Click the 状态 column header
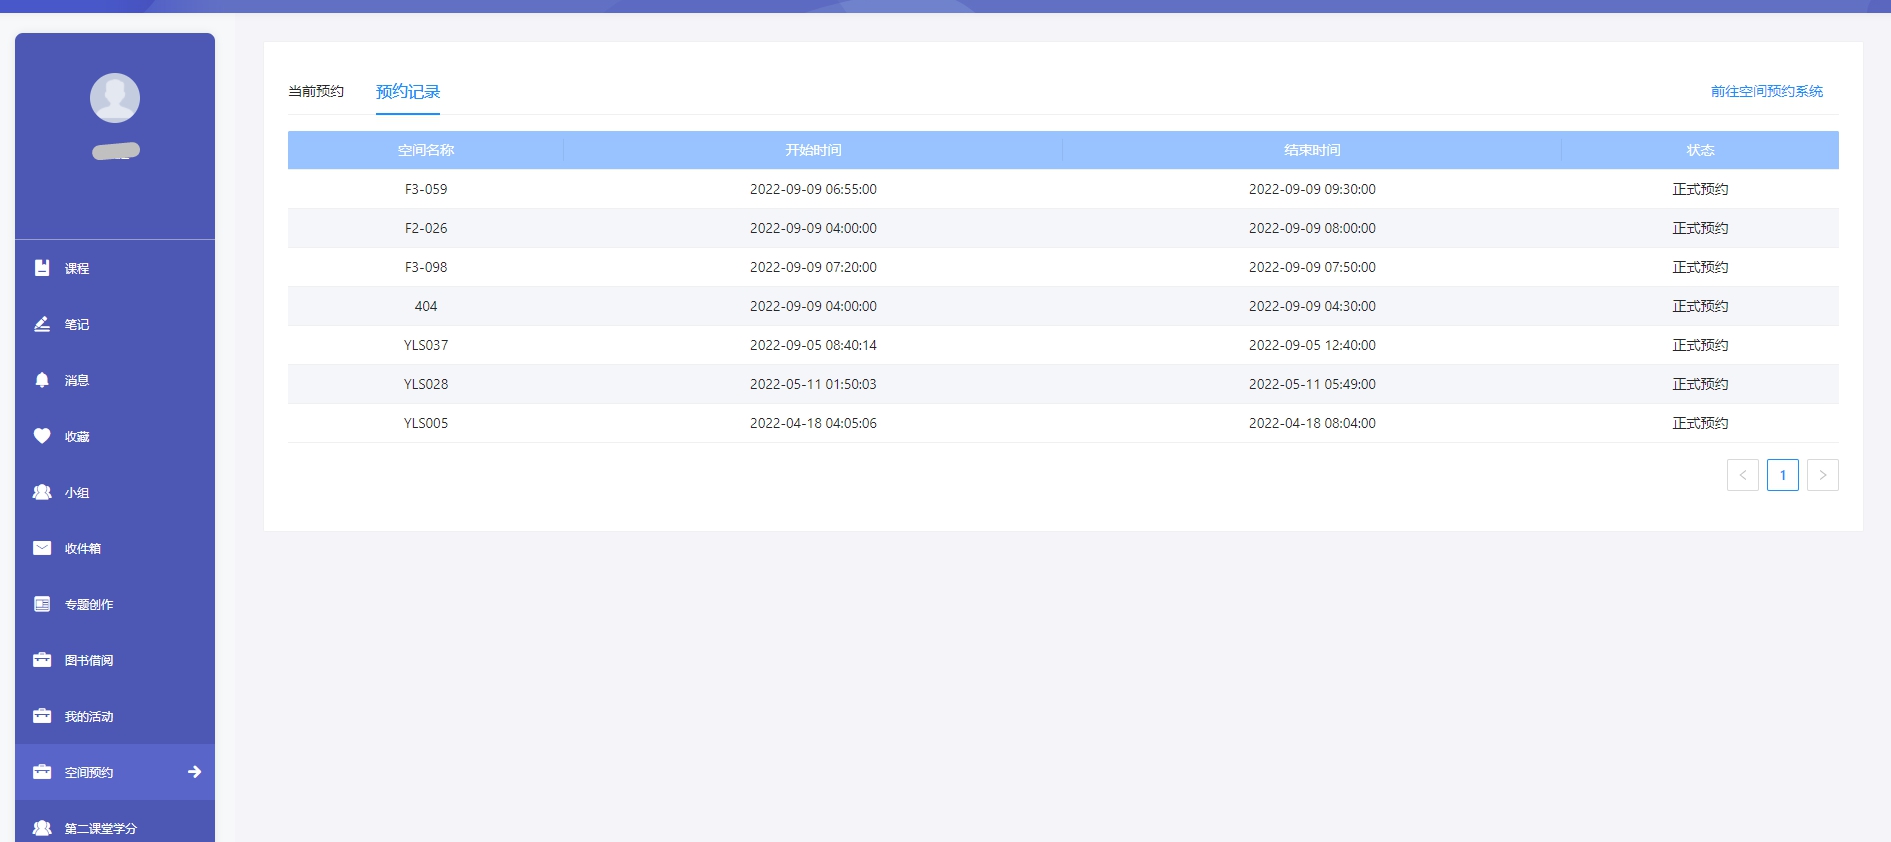1891x842 pixels. [x=1700, y=150]
